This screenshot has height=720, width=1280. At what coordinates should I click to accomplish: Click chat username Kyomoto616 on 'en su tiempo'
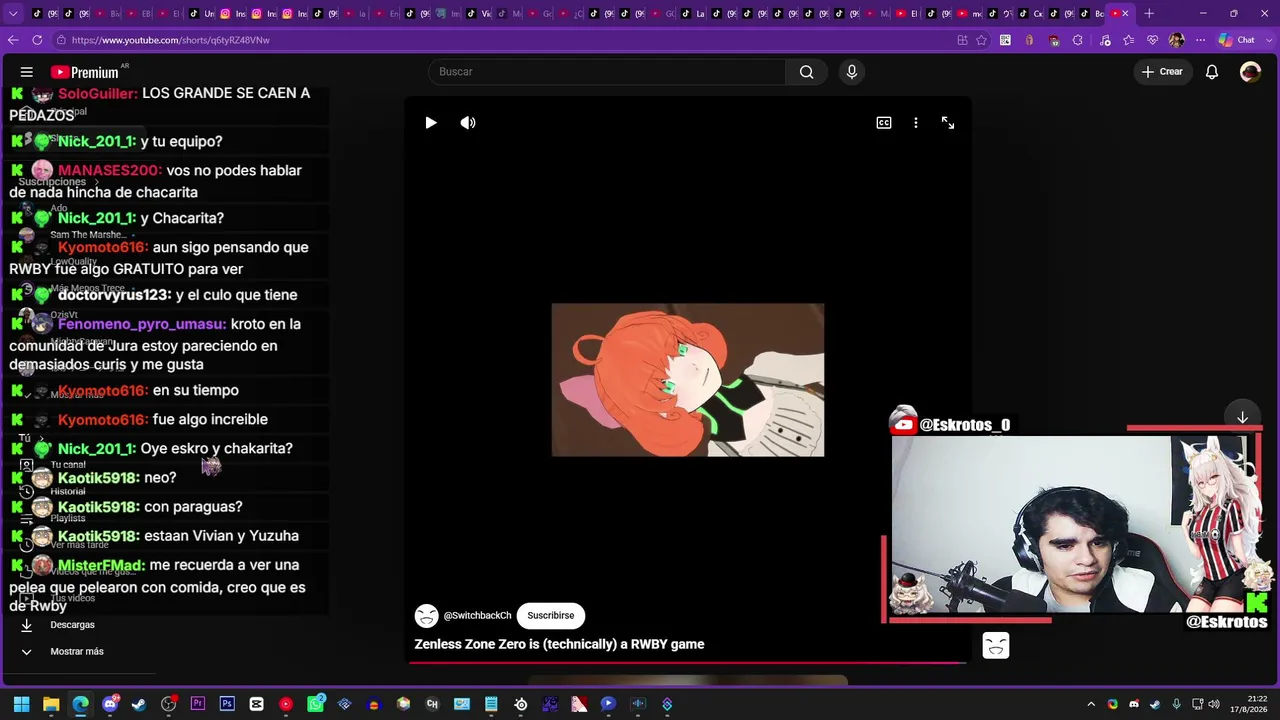pyautogui.click(x=103, y=391)
